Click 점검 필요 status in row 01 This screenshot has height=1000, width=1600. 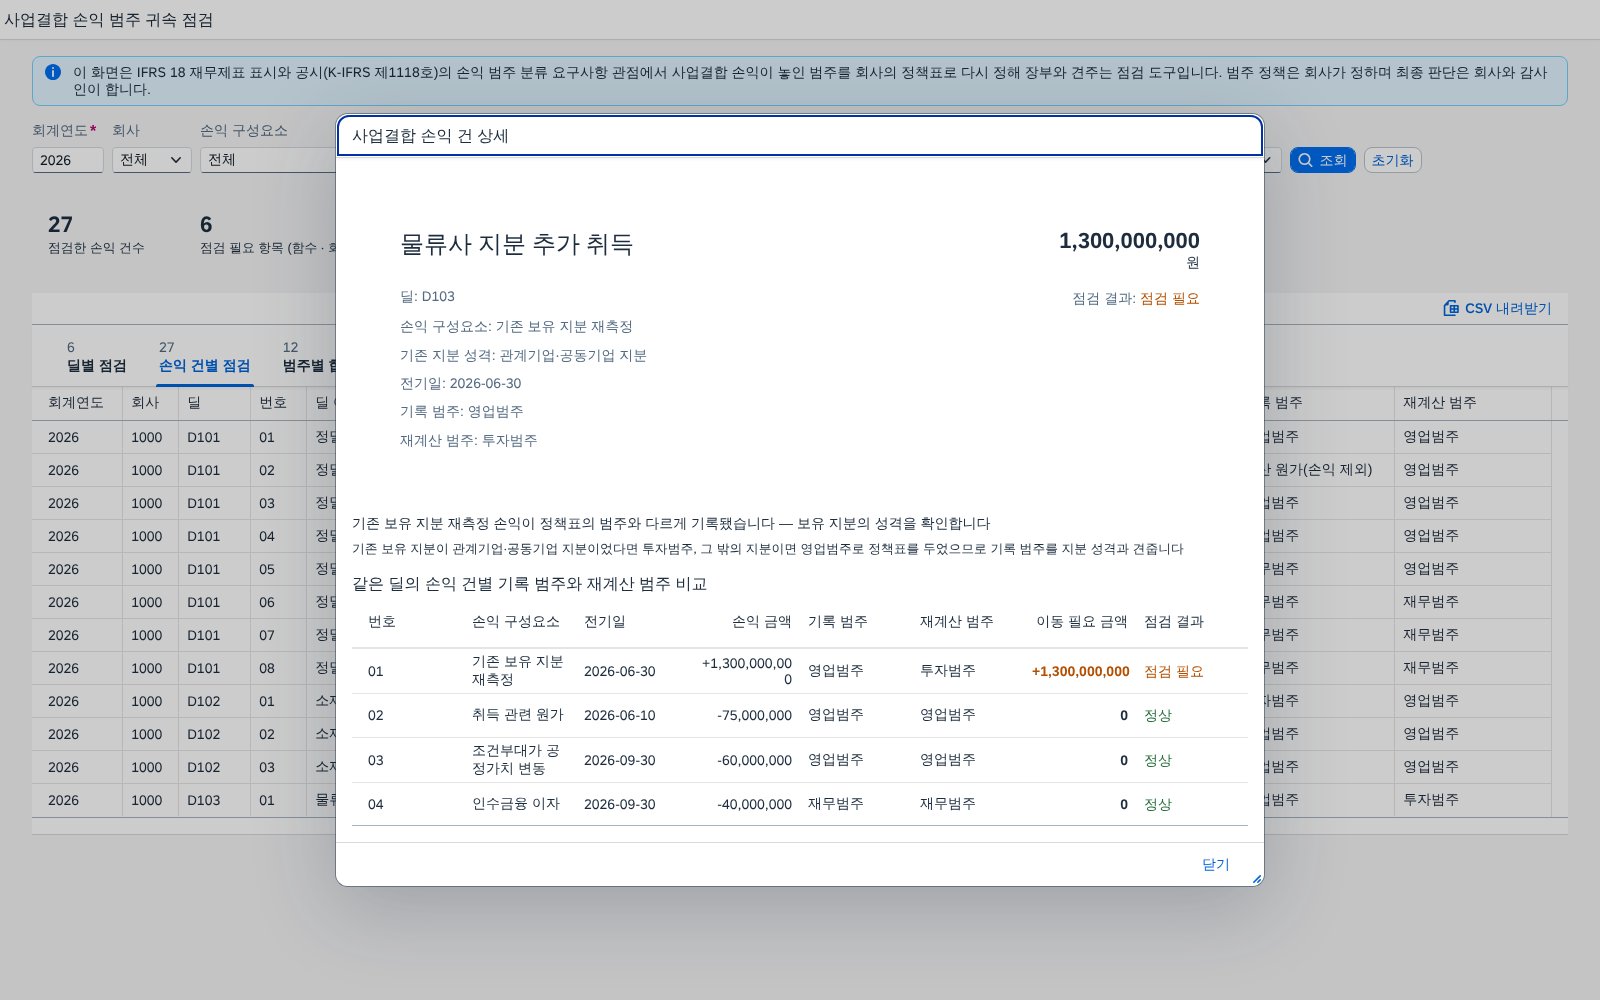pos(1174,672)
